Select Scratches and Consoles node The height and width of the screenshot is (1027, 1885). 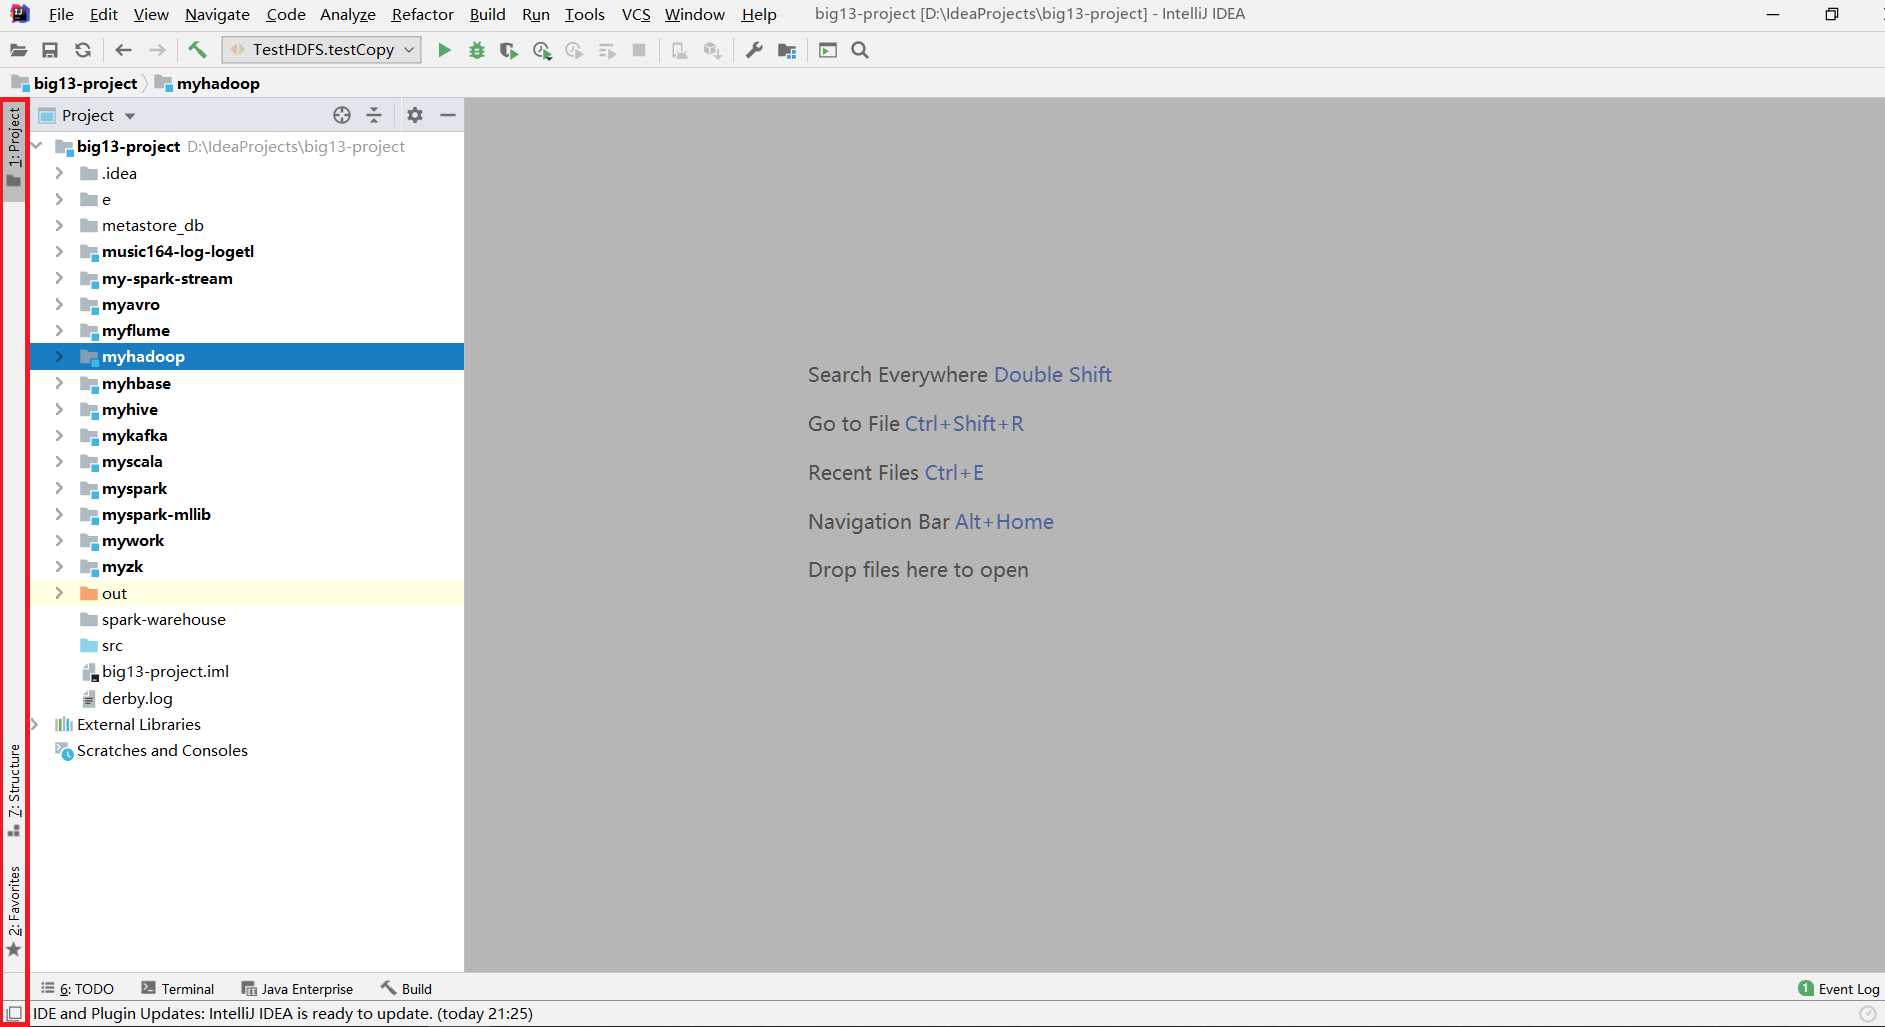coord(246,750)
